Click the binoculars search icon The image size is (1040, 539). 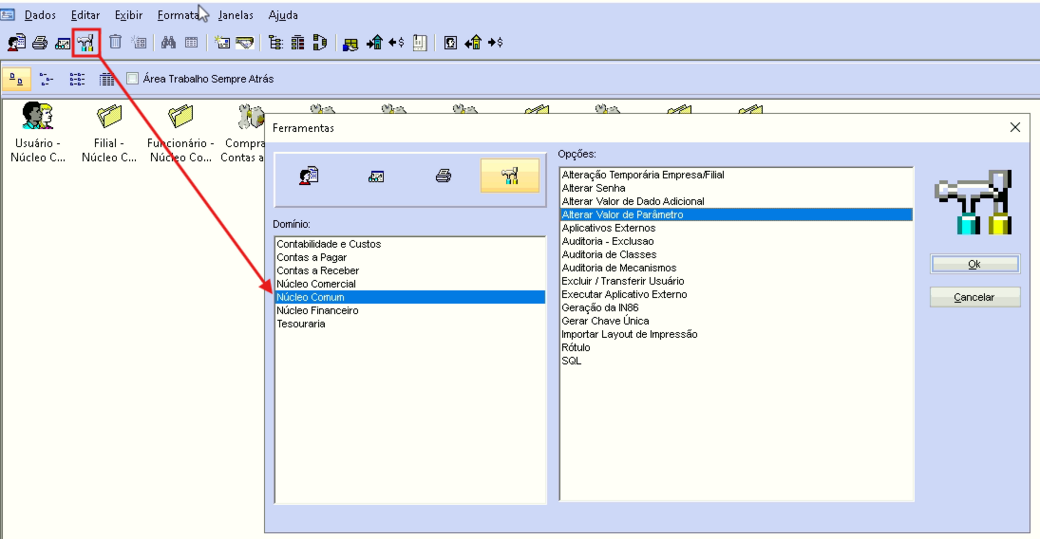tap(168, 42)
